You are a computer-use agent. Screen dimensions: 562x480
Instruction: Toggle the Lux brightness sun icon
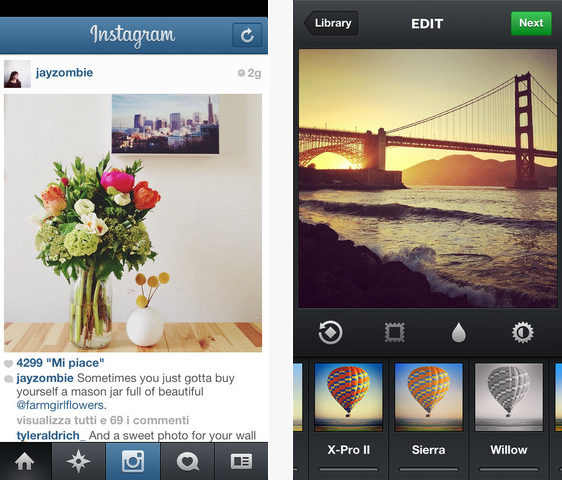[x=522, y=332]
